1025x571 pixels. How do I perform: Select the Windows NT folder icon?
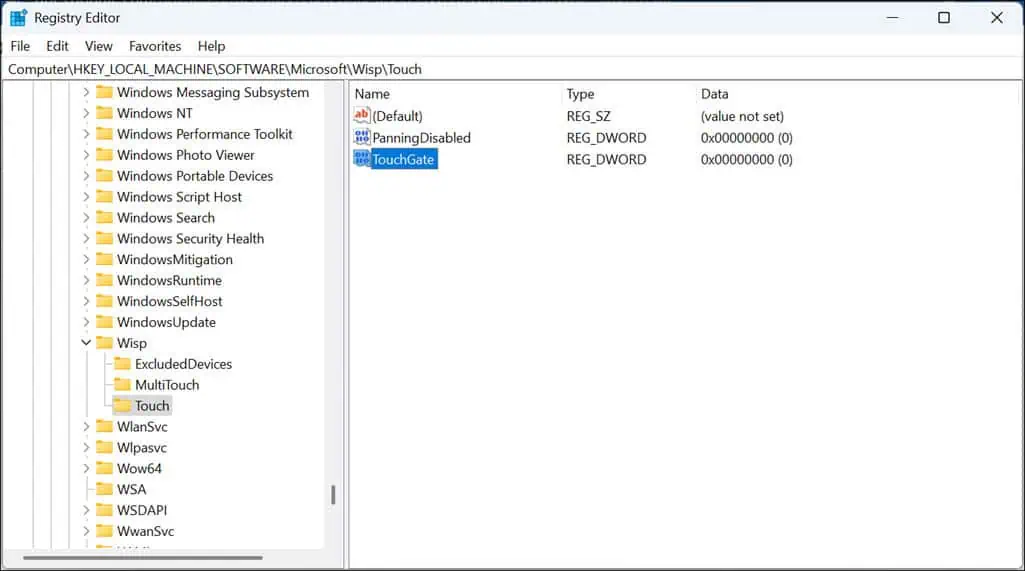[x=104, y=113]
